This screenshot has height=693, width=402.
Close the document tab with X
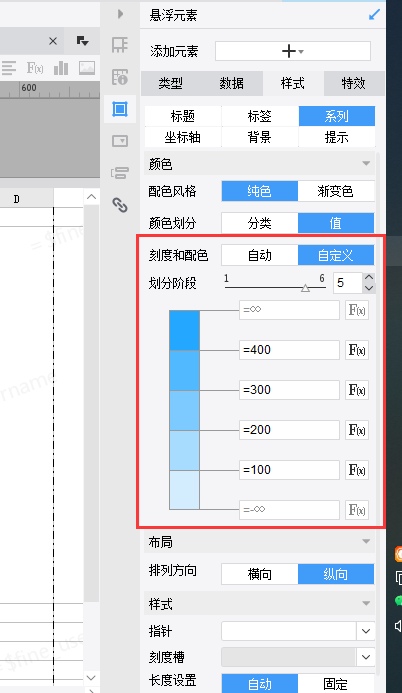click(53, 41)
